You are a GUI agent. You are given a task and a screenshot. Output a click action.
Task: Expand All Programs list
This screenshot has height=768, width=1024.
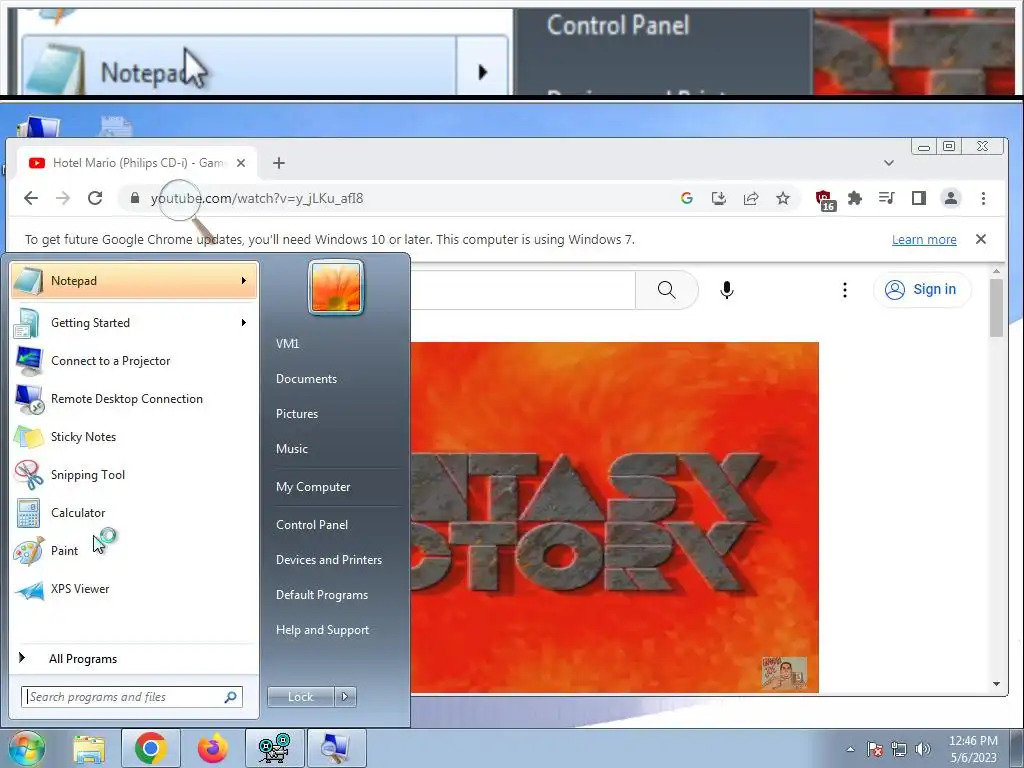pyautogui.click(x=83, y=659)
